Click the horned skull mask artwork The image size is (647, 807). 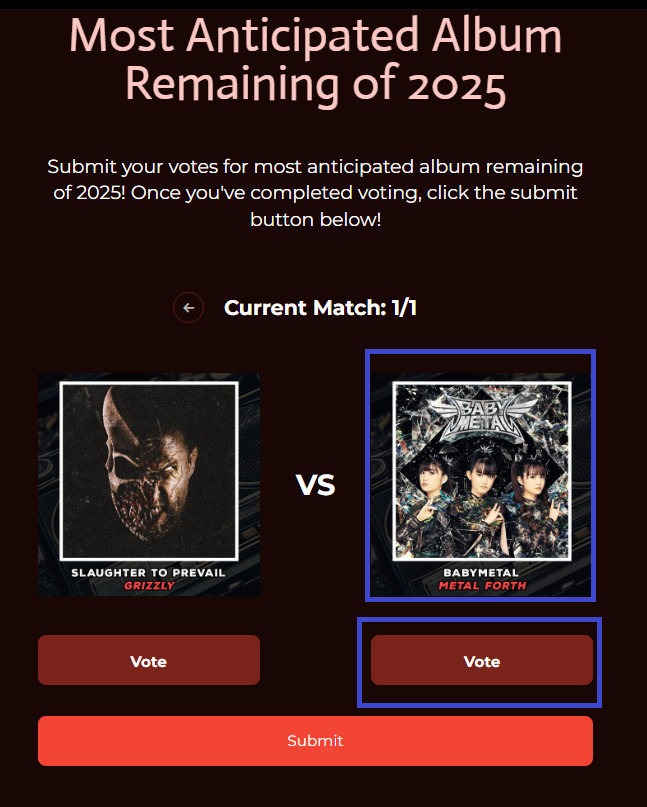click(x=149, y=466)
